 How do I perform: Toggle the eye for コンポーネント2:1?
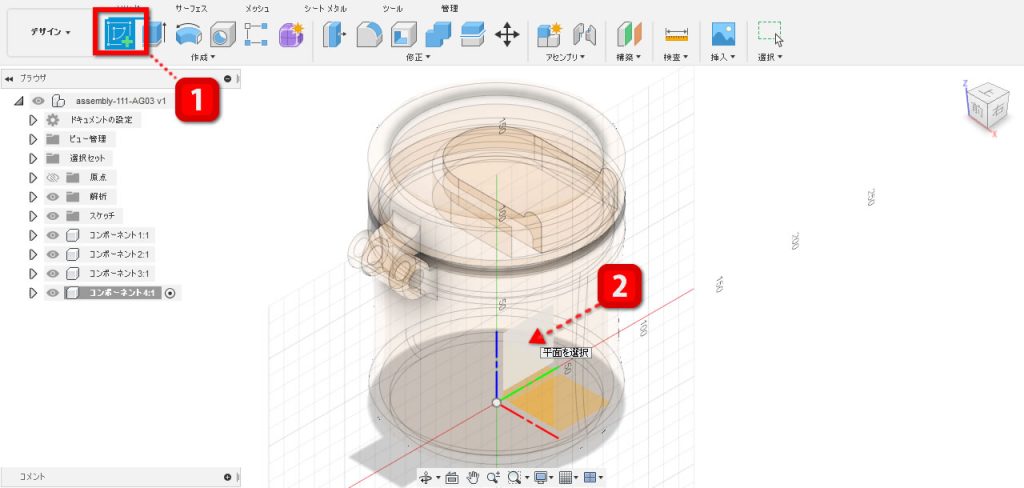[54, 254]
